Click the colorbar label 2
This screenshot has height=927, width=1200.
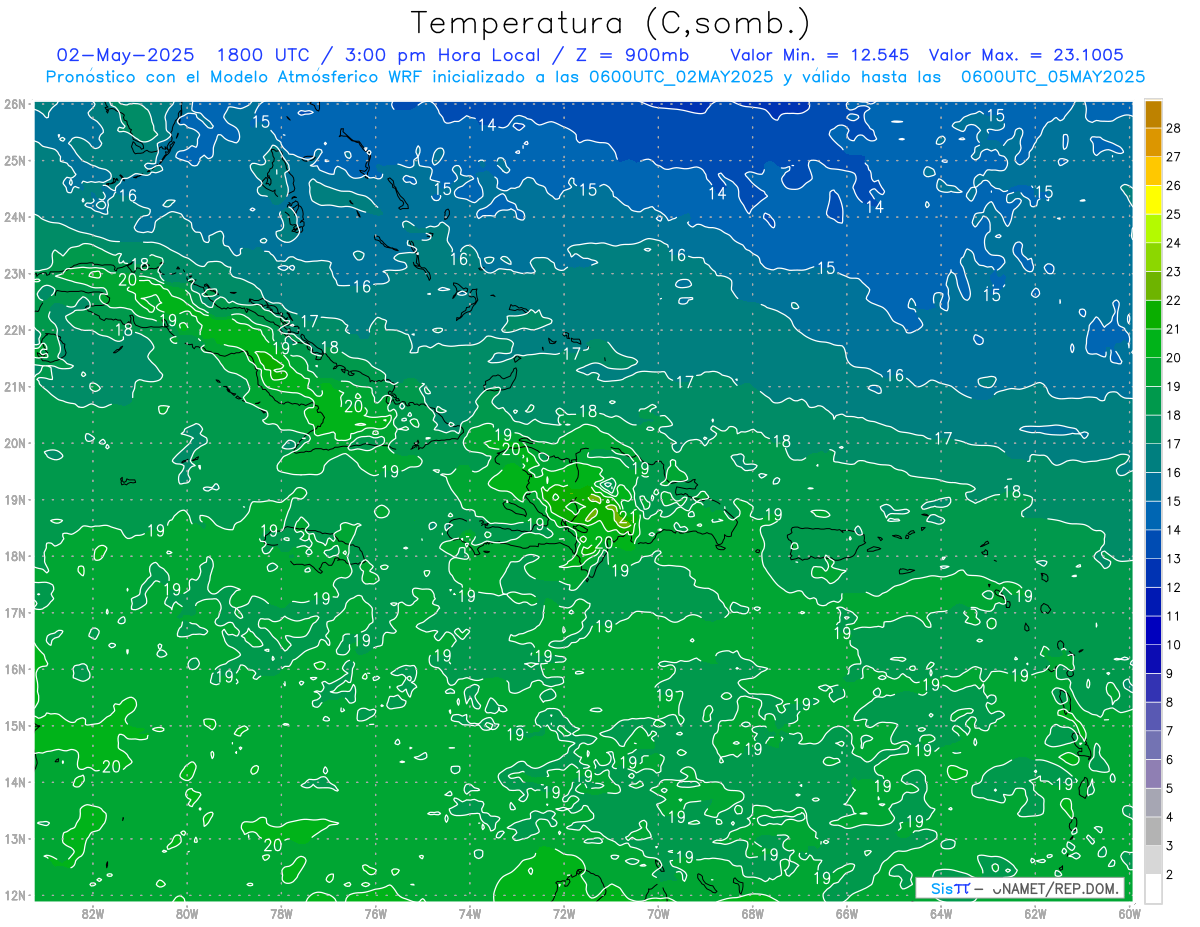pyautogui.click(x=1170, y=875)
